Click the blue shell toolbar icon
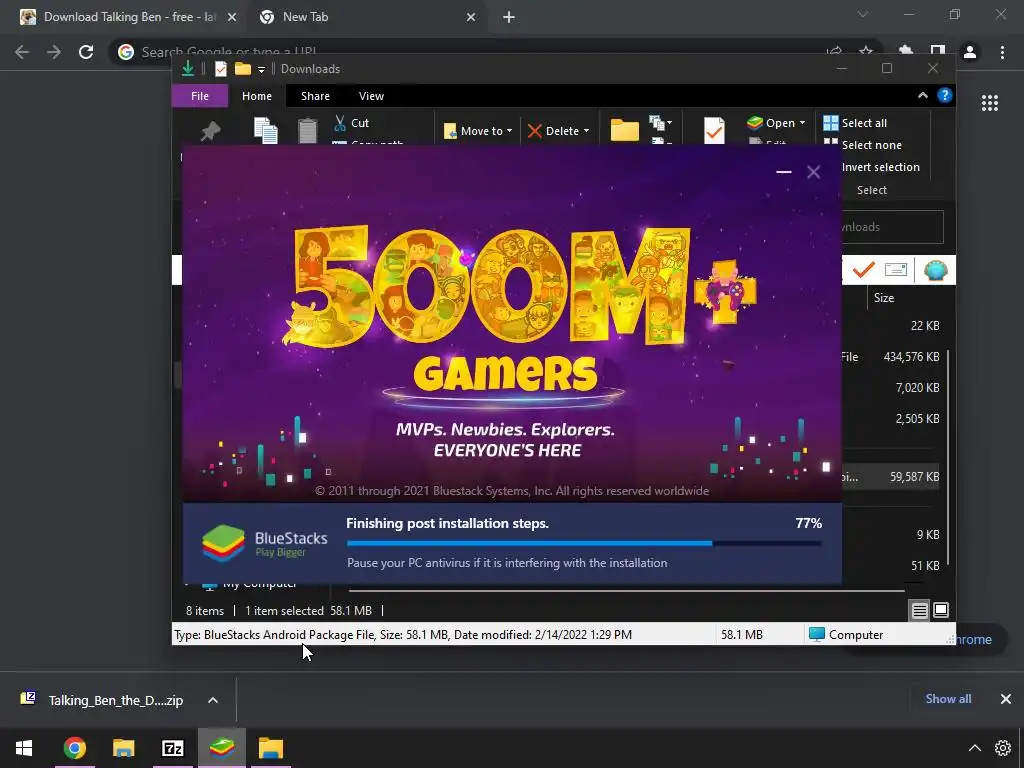Image resolution: width=1024 pixels, height=768 pixels. (936, 270)
